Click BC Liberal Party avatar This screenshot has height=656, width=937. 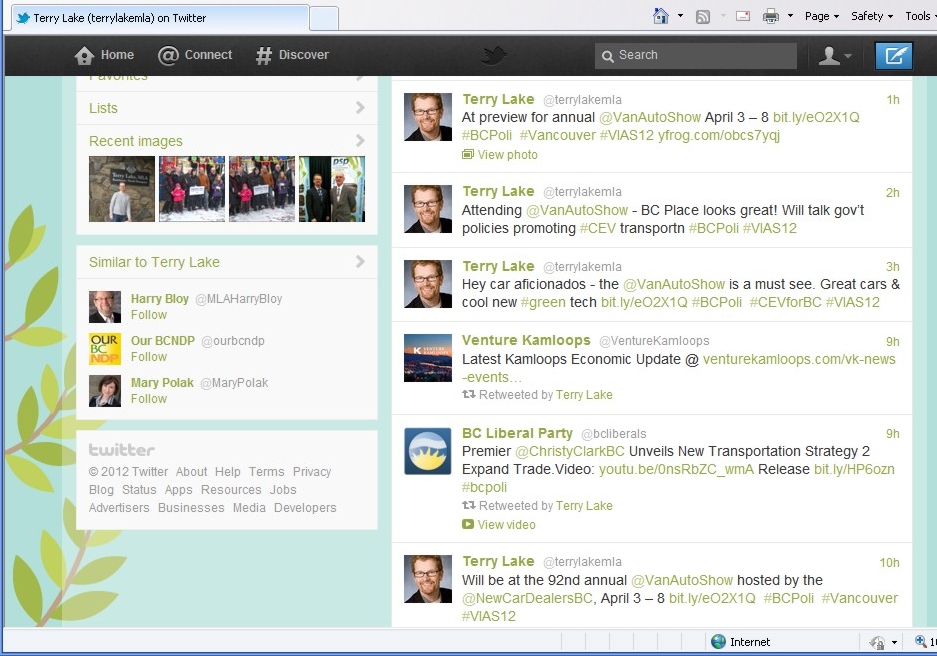point(428,451)
